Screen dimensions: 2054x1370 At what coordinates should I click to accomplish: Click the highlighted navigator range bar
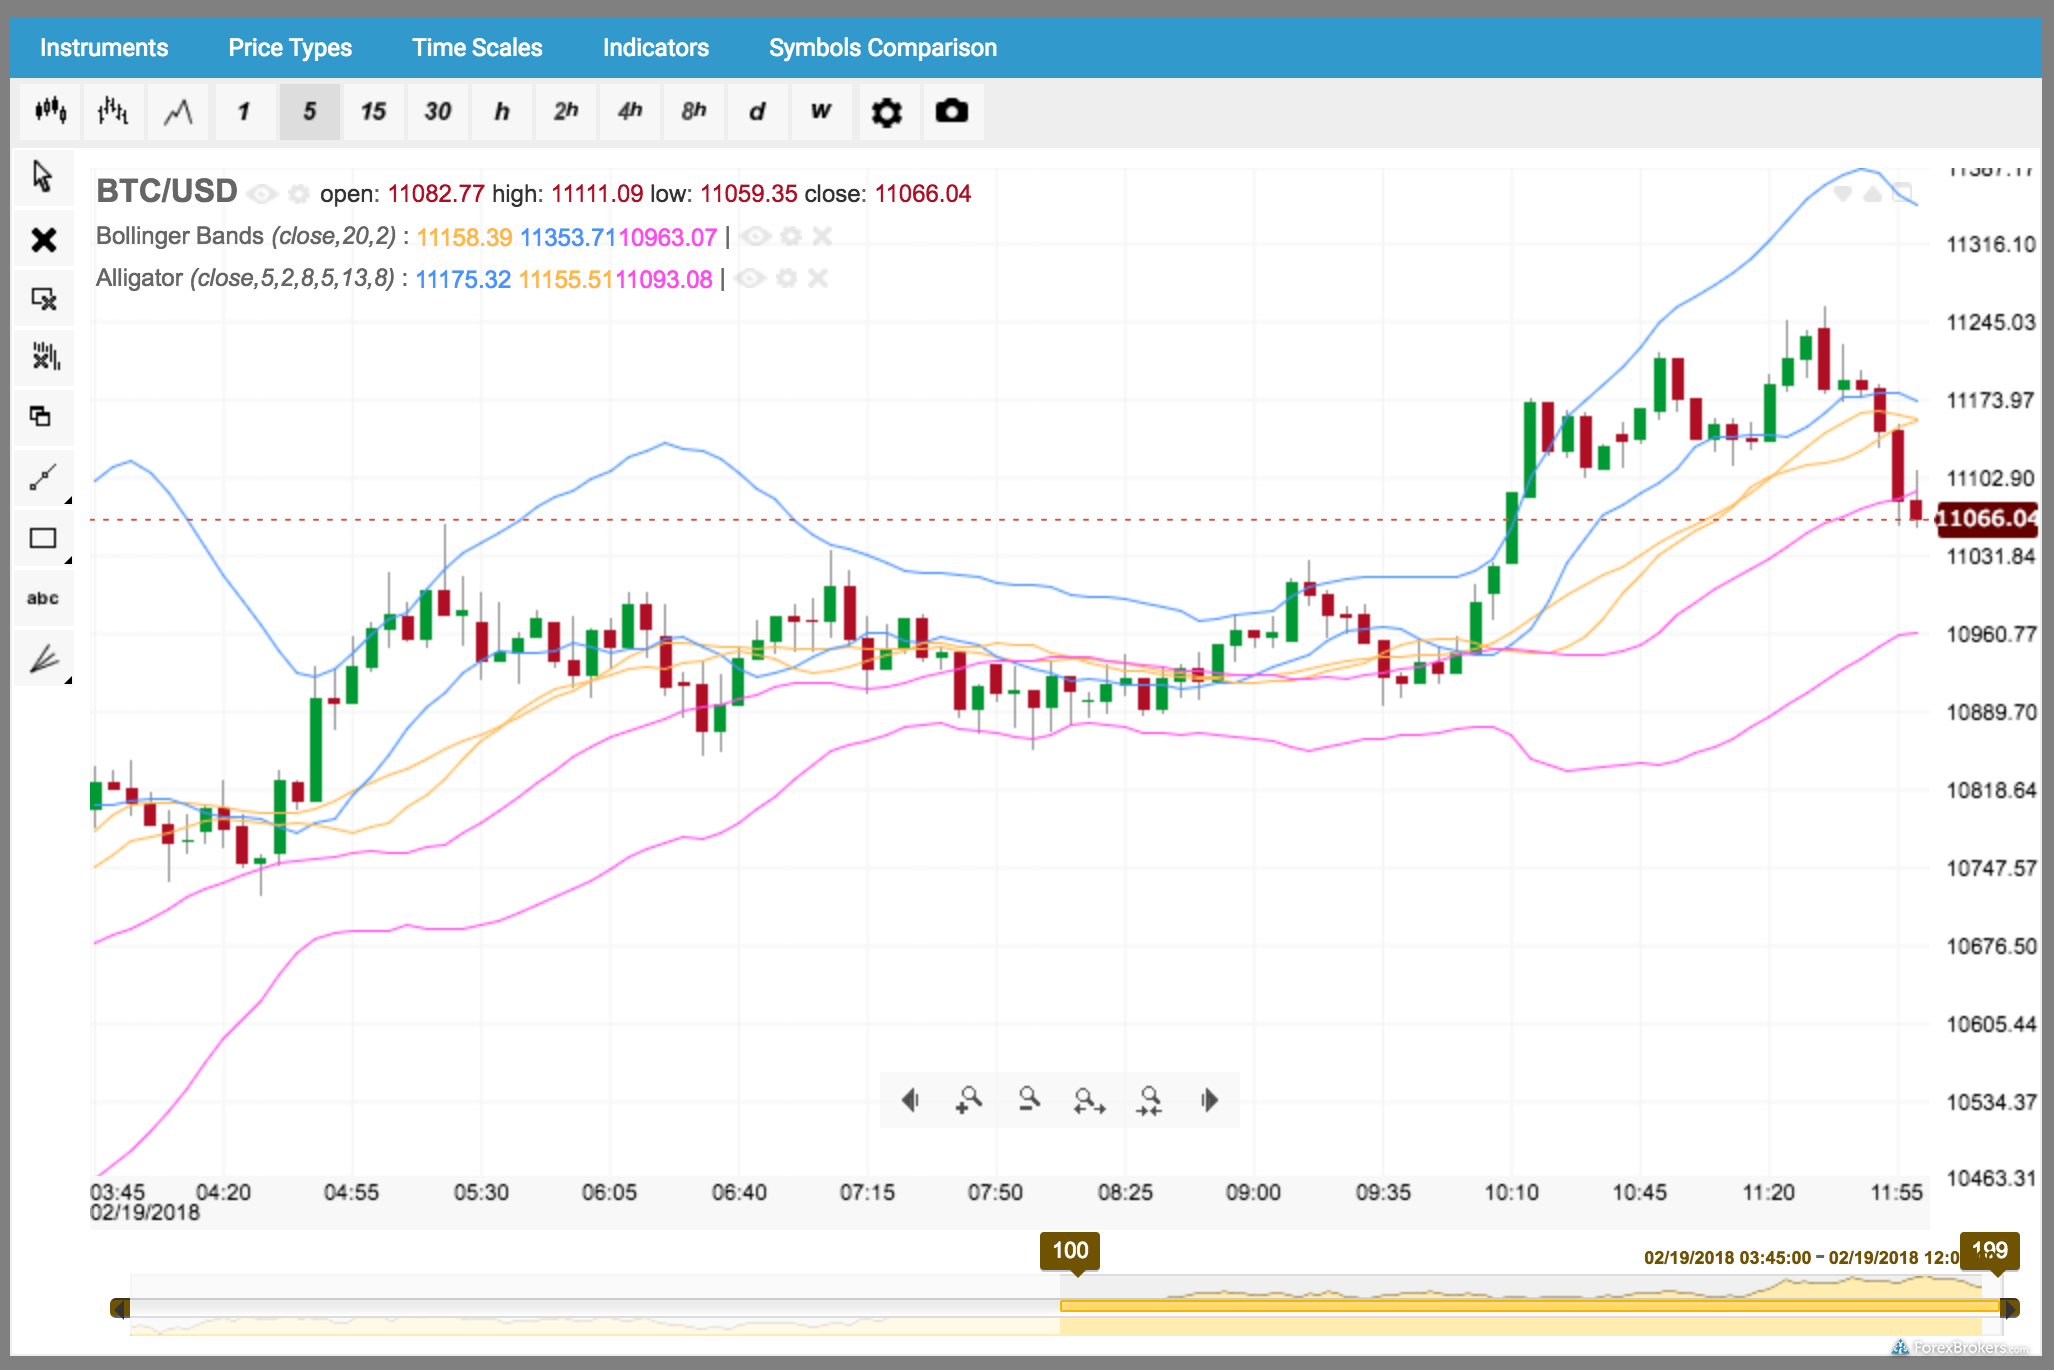pyautogui.click(x=1530, y=1306)
